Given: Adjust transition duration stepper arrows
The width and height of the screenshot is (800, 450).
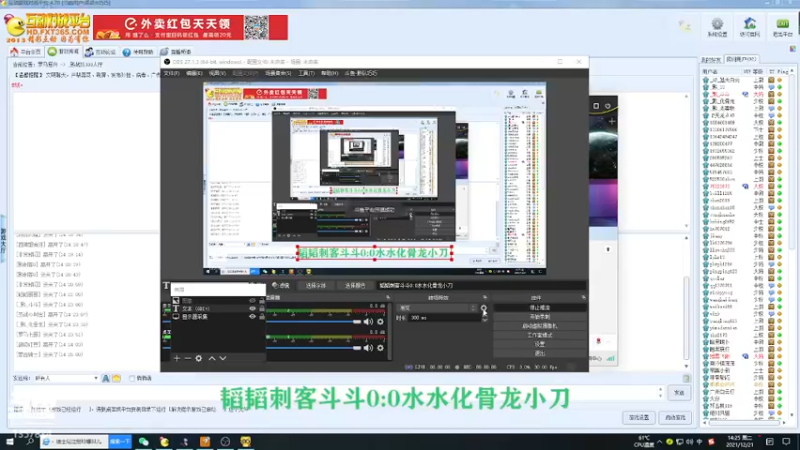Looking at the screenshot, I should pyautogui.click(x=484, y=317).
